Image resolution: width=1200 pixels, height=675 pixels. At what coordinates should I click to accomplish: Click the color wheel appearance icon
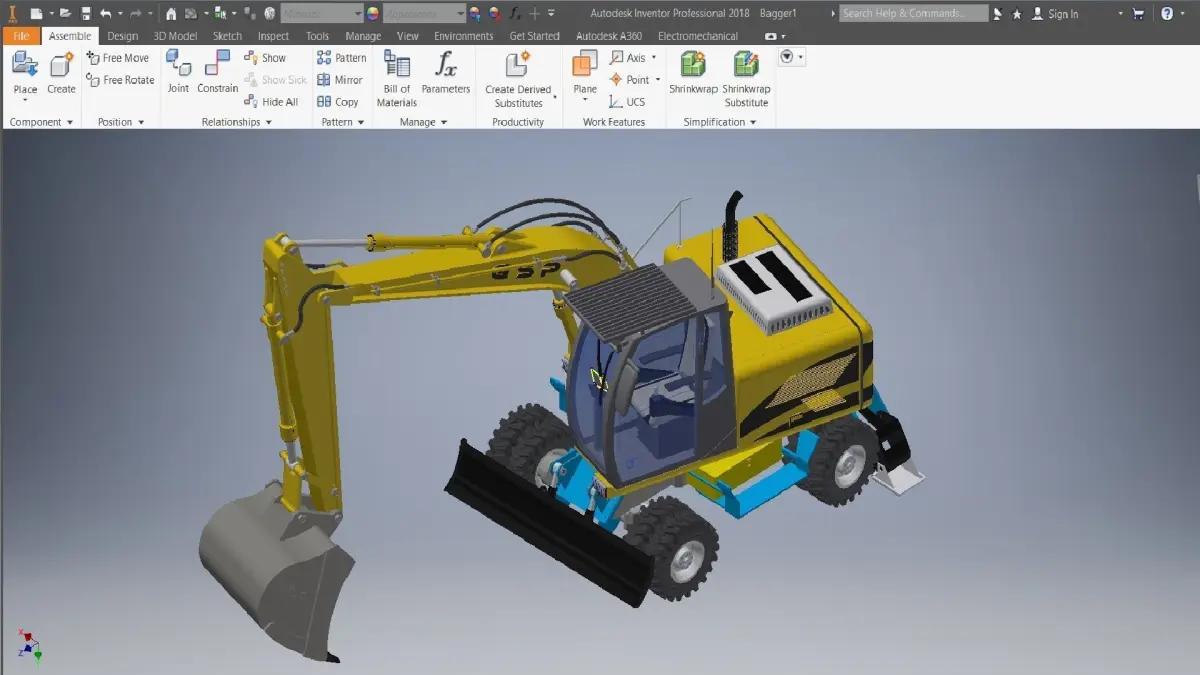372,14
